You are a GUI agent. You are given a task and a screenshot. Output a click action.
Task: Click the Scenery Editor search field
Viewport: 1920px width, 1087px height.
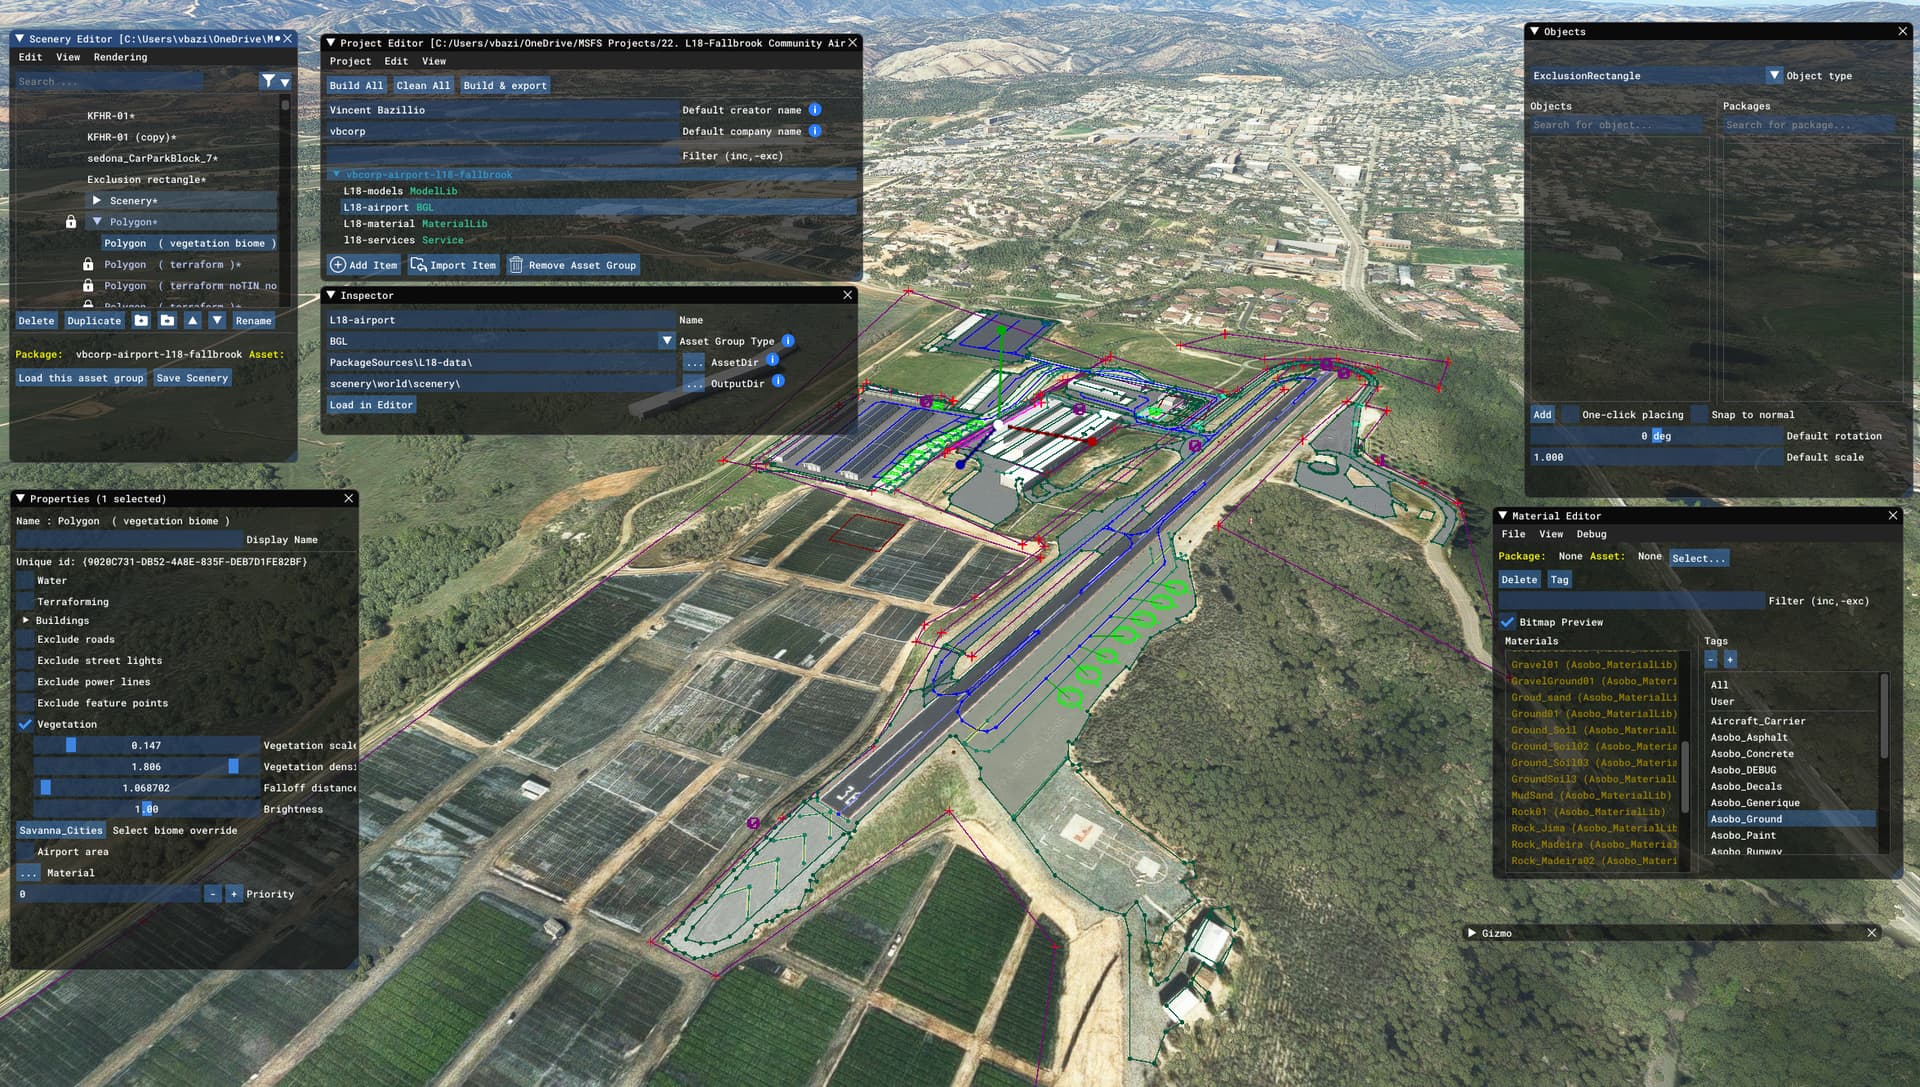tap(110, 82)
